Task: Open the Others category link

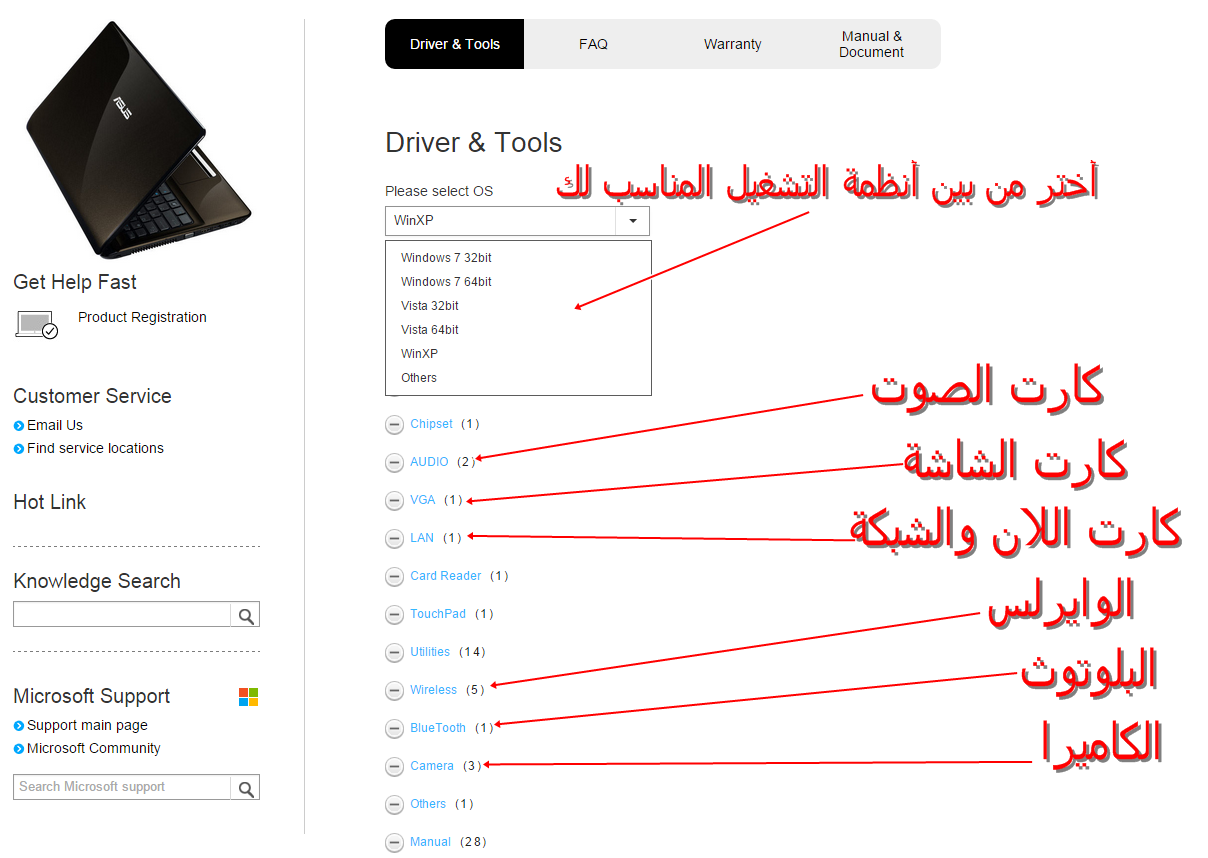Action: click(428, 804)
